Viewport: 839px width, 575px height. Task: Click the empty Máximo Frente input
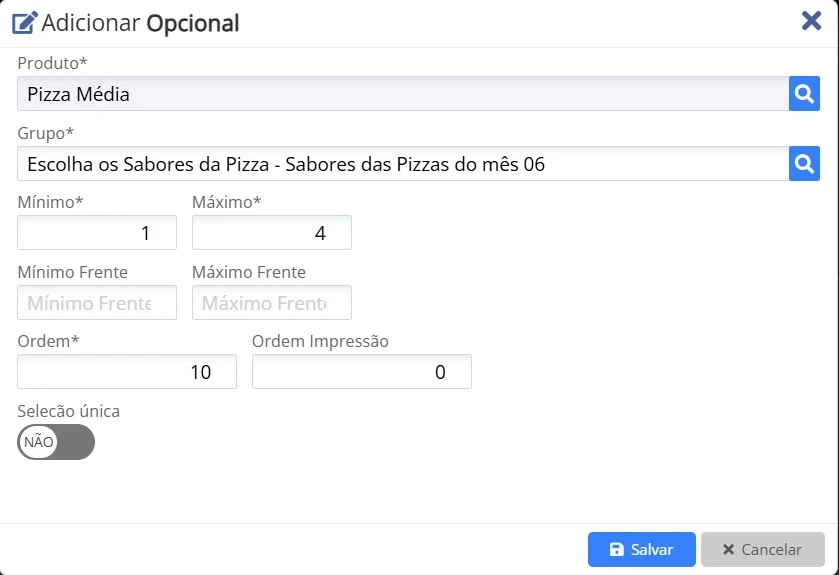272,303
